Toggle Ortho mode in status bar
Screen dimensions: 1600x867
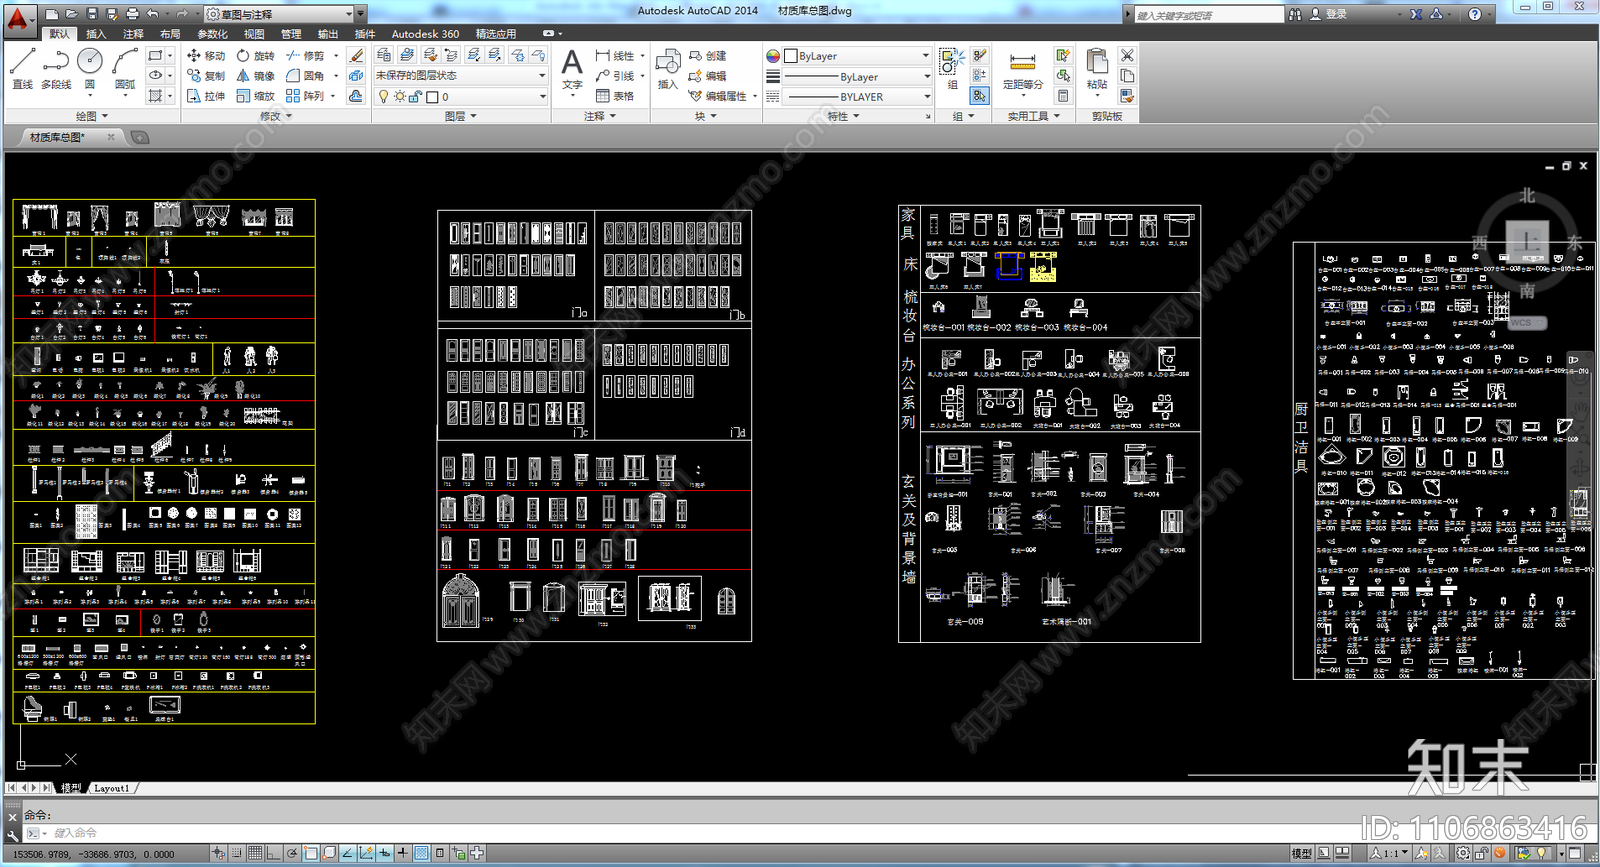coord(273,853)
